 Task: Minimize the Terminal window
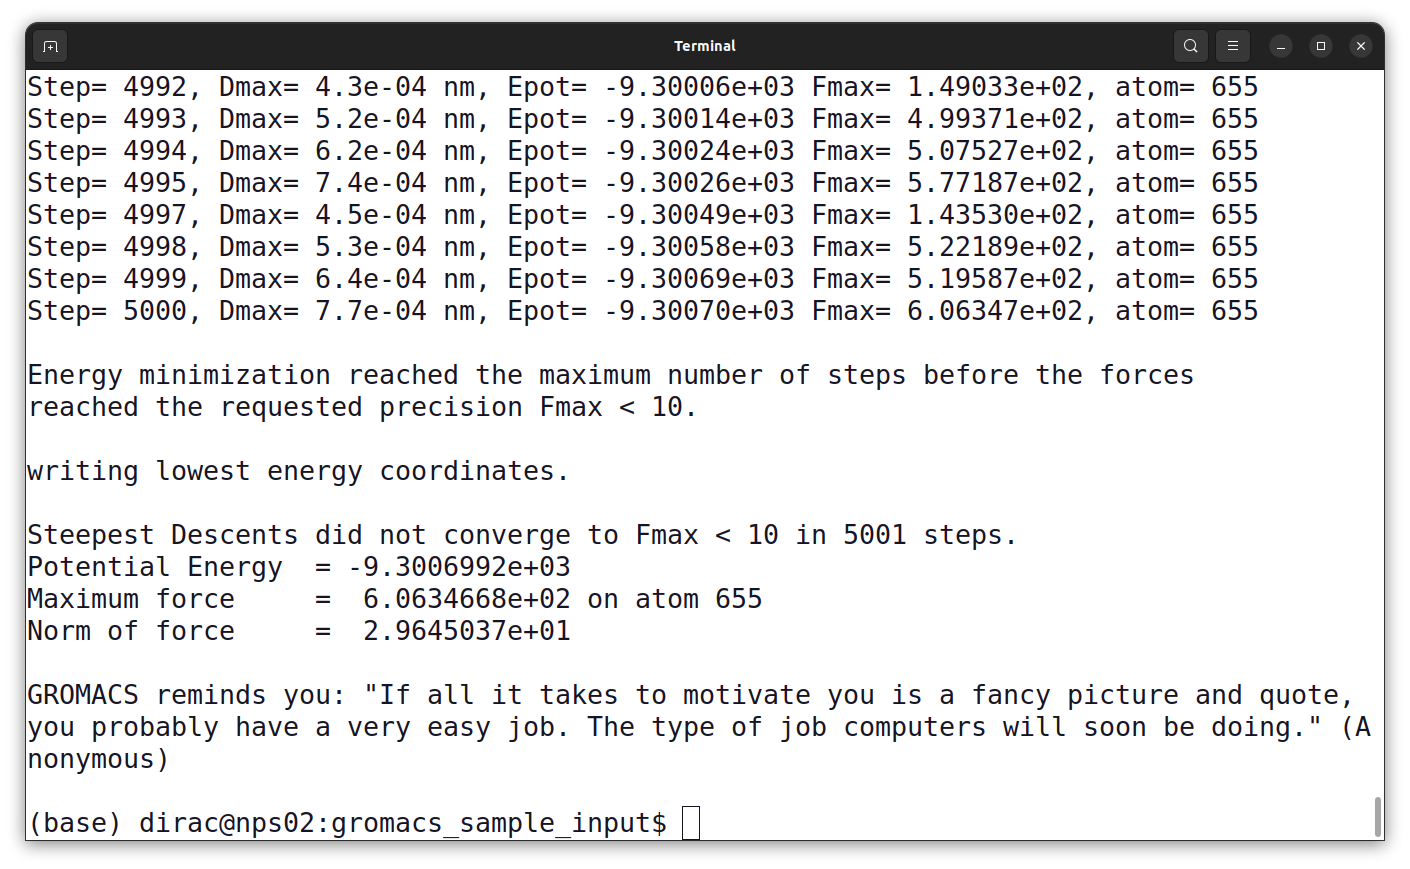(1281, 46)
